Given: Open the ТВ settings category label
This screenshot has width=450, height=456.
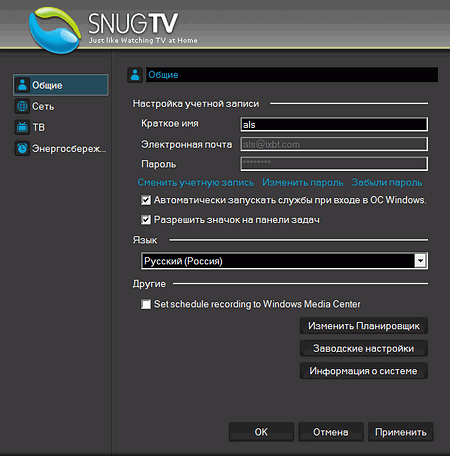Looking at the screenshot, I should tap(39, 127).
